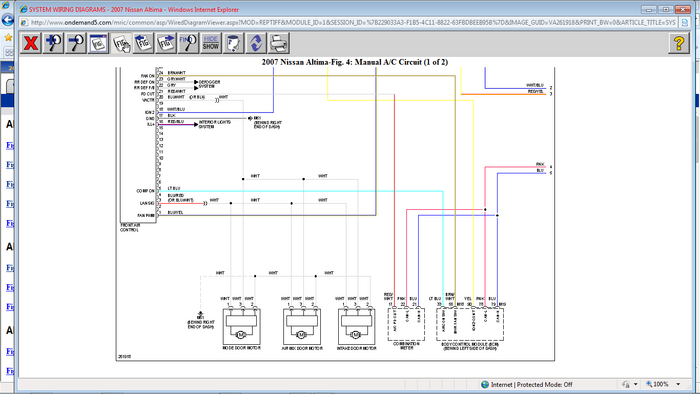Click the 100% zoom level button

(x=657, y=384)
